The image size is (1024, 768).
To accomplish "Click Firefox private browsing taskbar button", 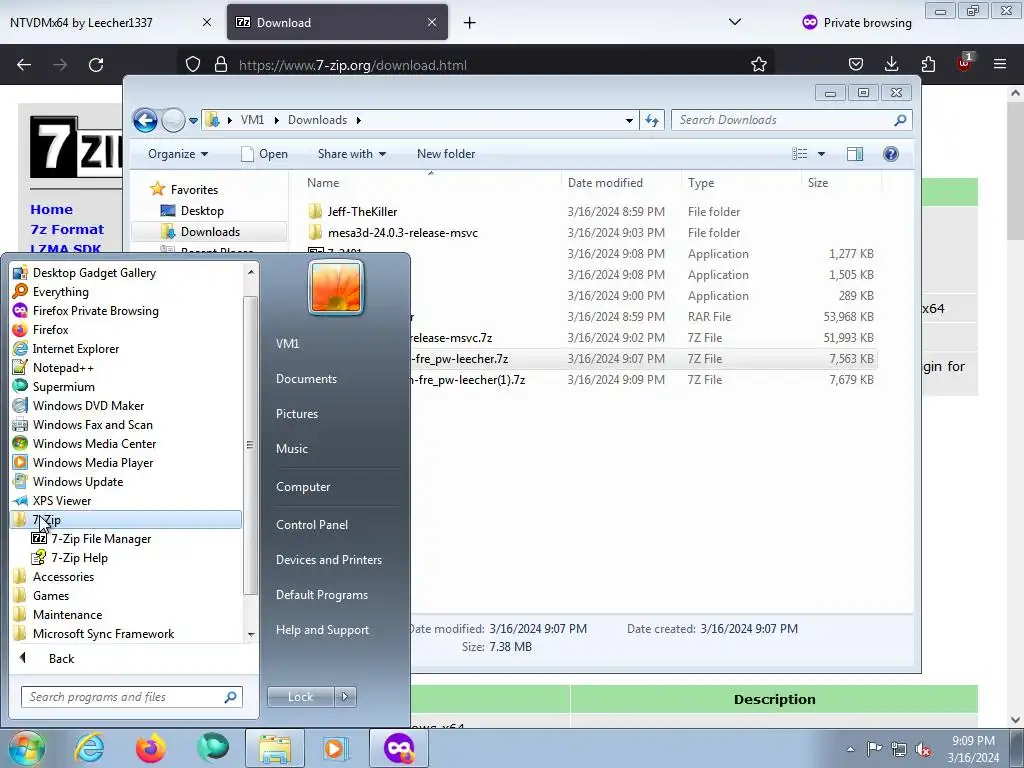I will coord(399,748).
